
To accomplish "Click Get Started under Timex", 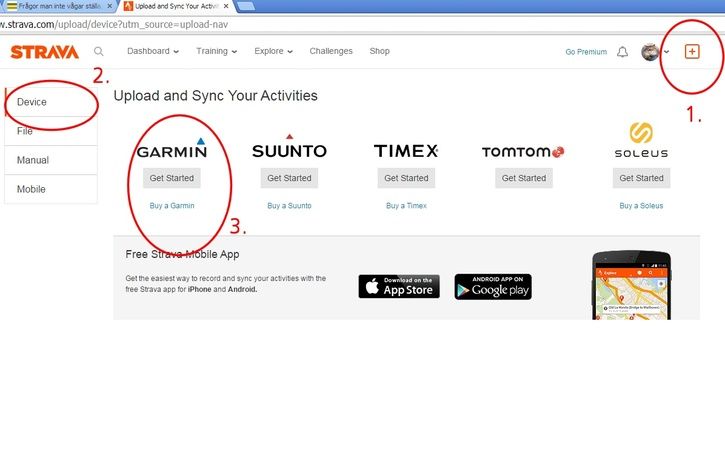I will (x=406, y=178).
